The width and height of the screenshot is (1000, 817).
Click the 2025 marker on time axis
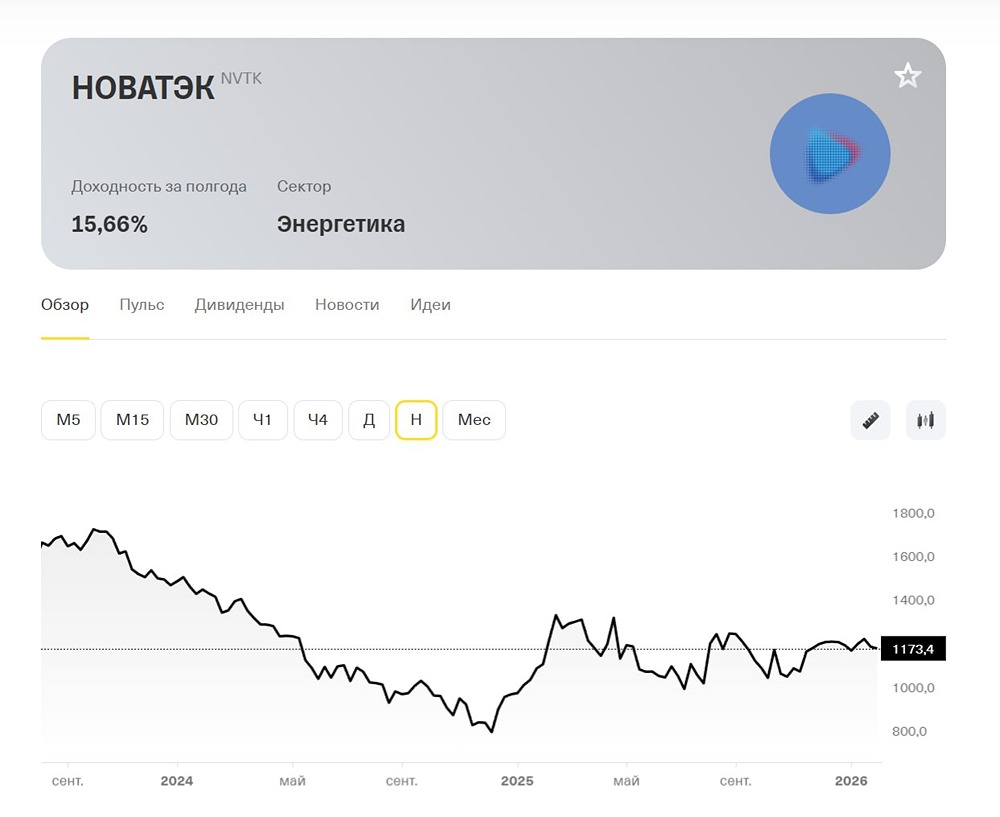tap(517, 781)
